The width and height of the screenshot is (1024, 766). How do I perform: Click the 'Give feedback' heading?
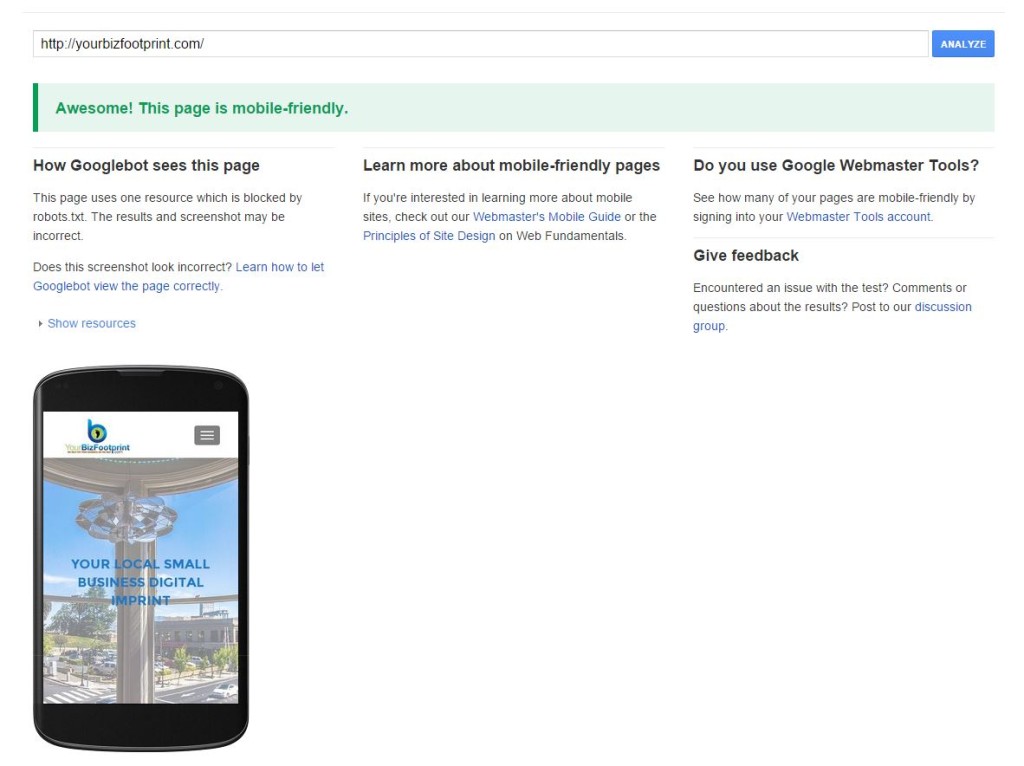tap(746, 255)
